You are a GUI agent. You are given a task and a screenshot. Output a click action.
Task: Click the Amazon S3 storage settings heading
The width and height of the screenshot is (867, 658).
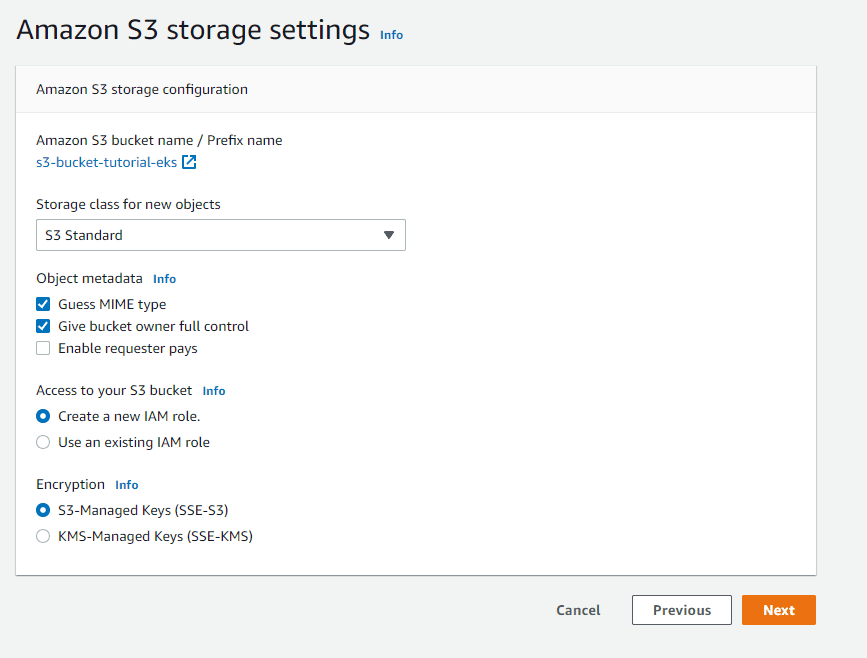(194, 30)
